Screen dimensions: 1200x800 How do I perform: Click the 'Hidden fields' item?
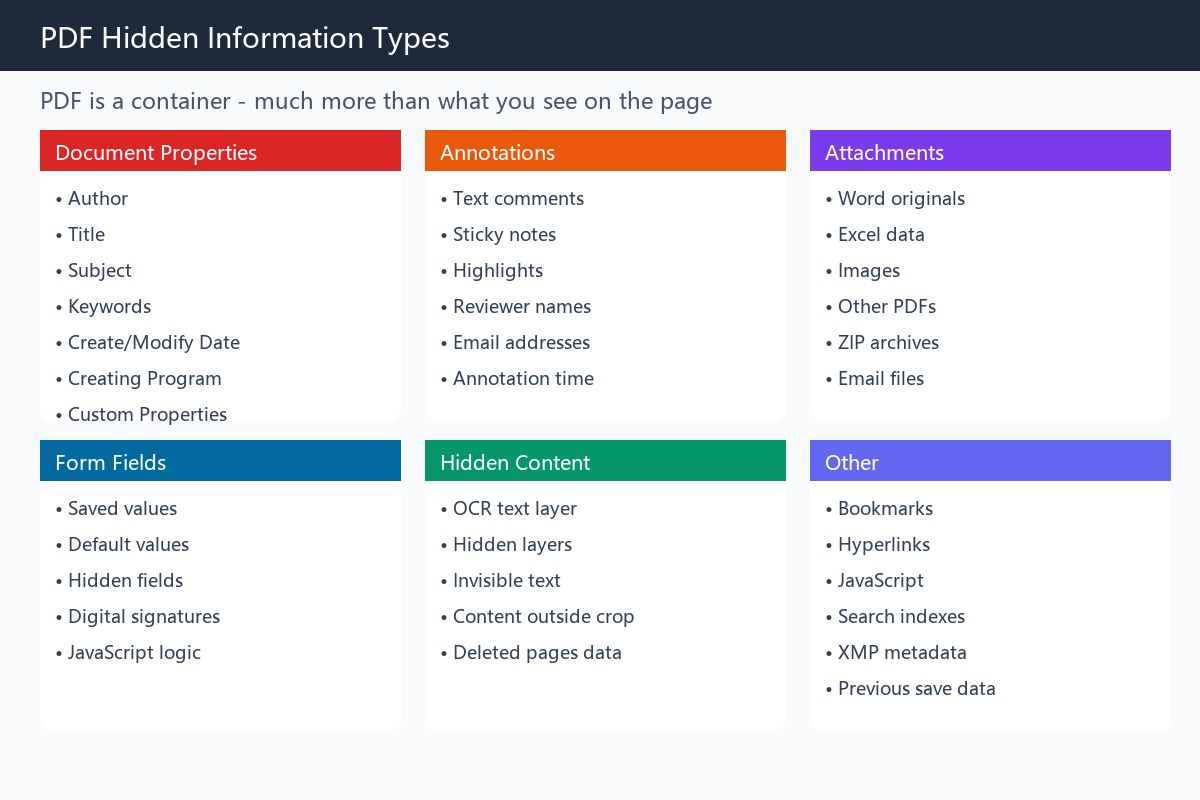(x=119, y=580)
